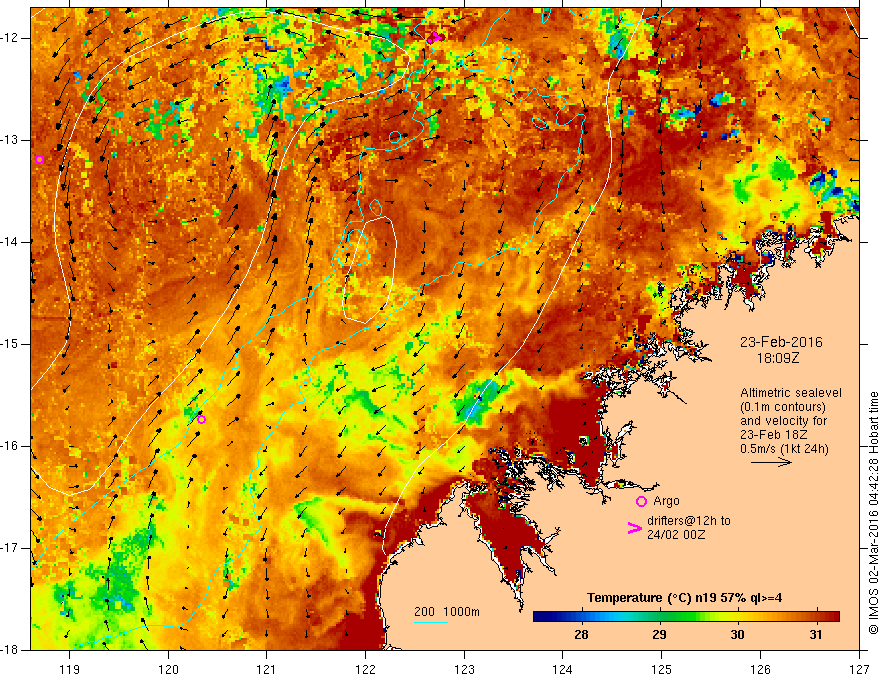
Task: Click the magenta drifter legend arrowhead
Action: [634, 528]
